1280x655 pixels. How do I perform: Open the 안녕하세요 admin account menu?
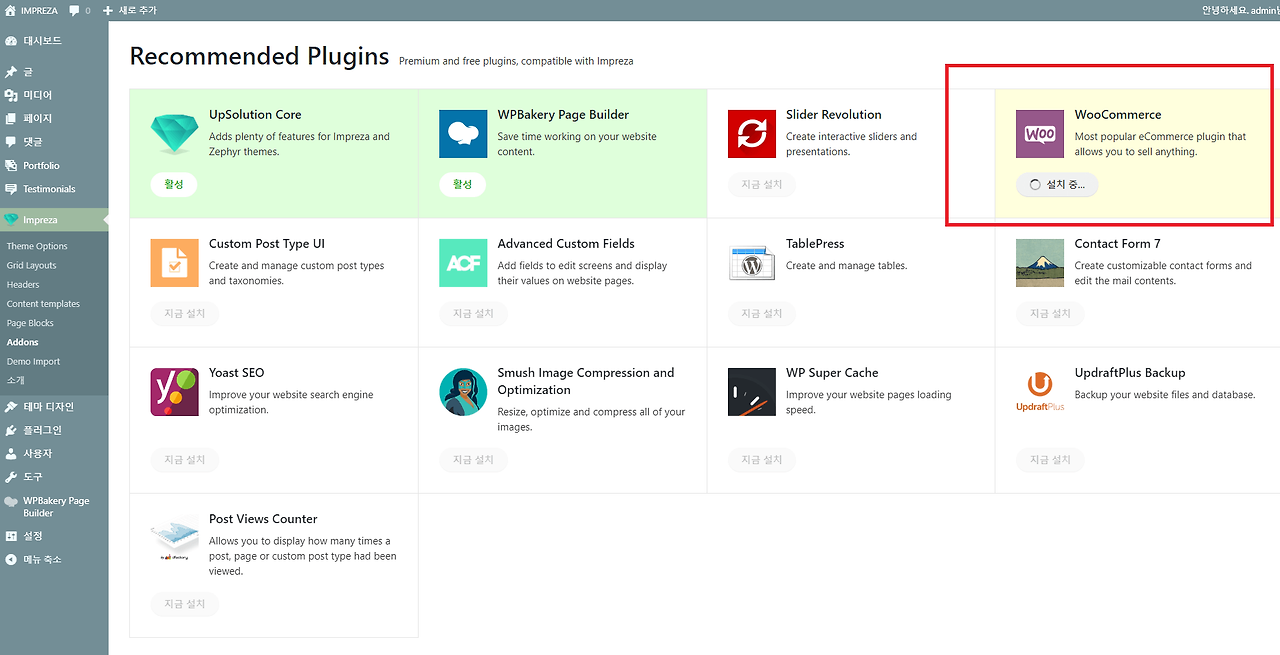1240,10
